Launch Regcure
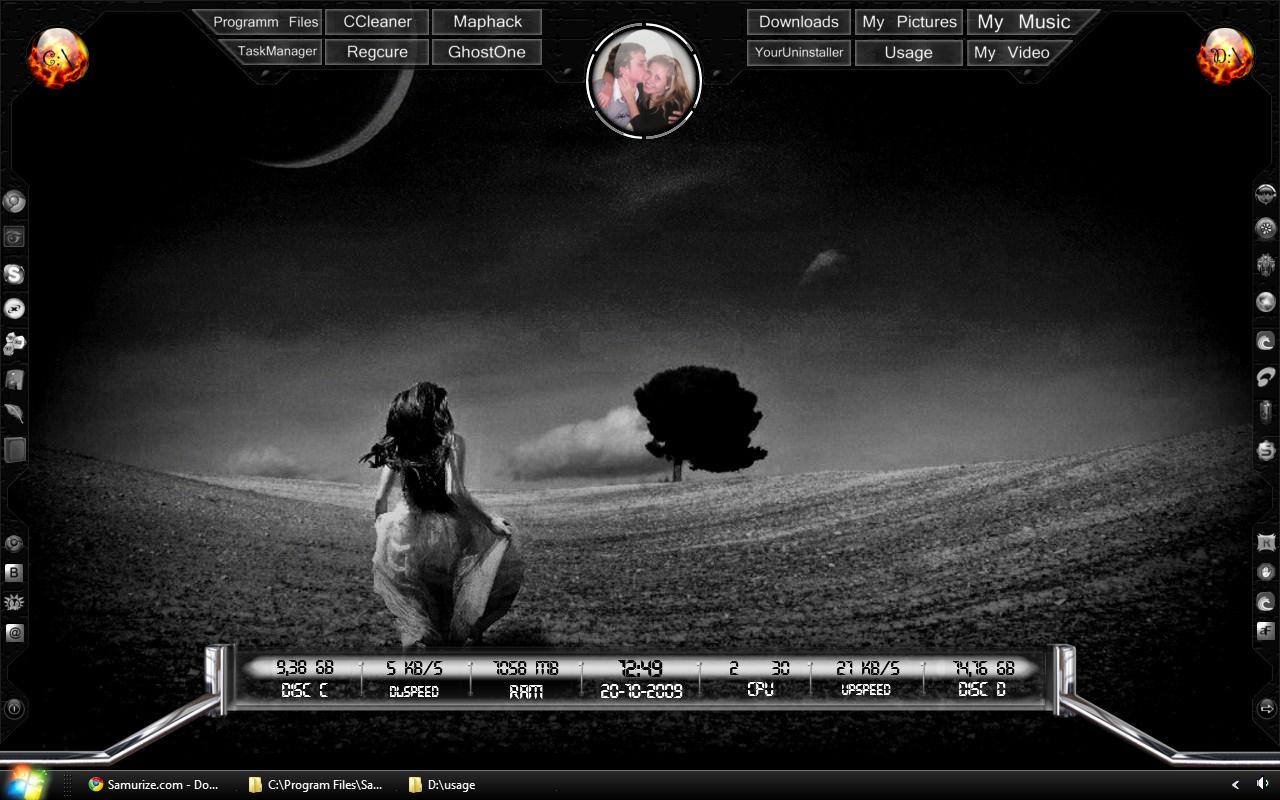This screenshot has width=1280, height=800. tap(377, 52)
